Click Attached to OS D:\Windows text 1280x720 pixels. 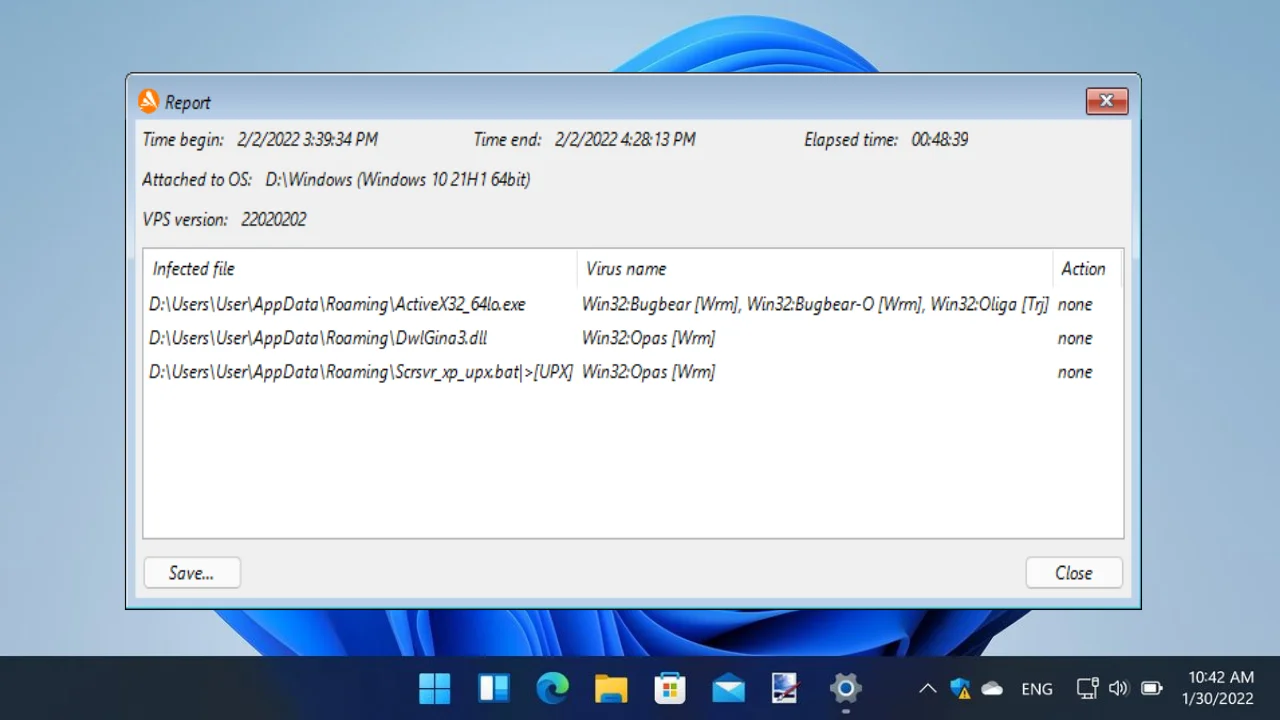point(398,180)
